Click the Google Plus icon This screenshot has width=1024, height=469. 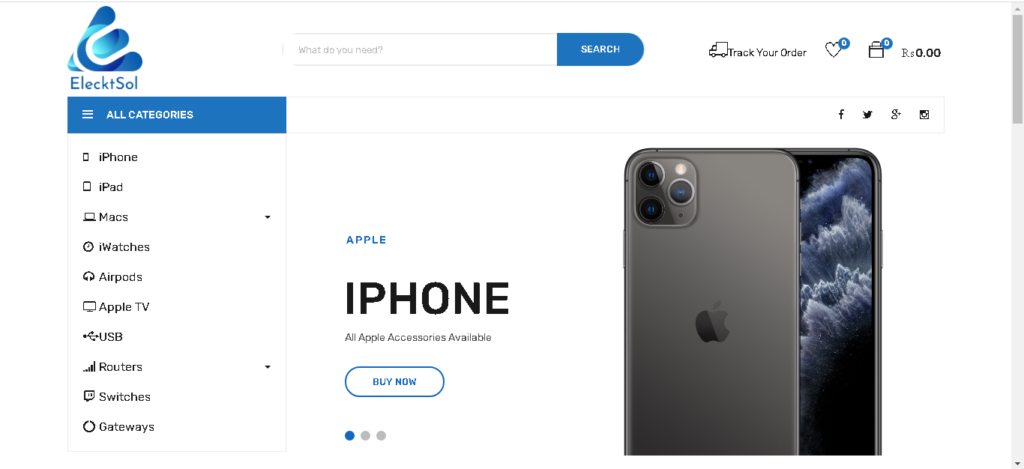[x=896, y=114]
